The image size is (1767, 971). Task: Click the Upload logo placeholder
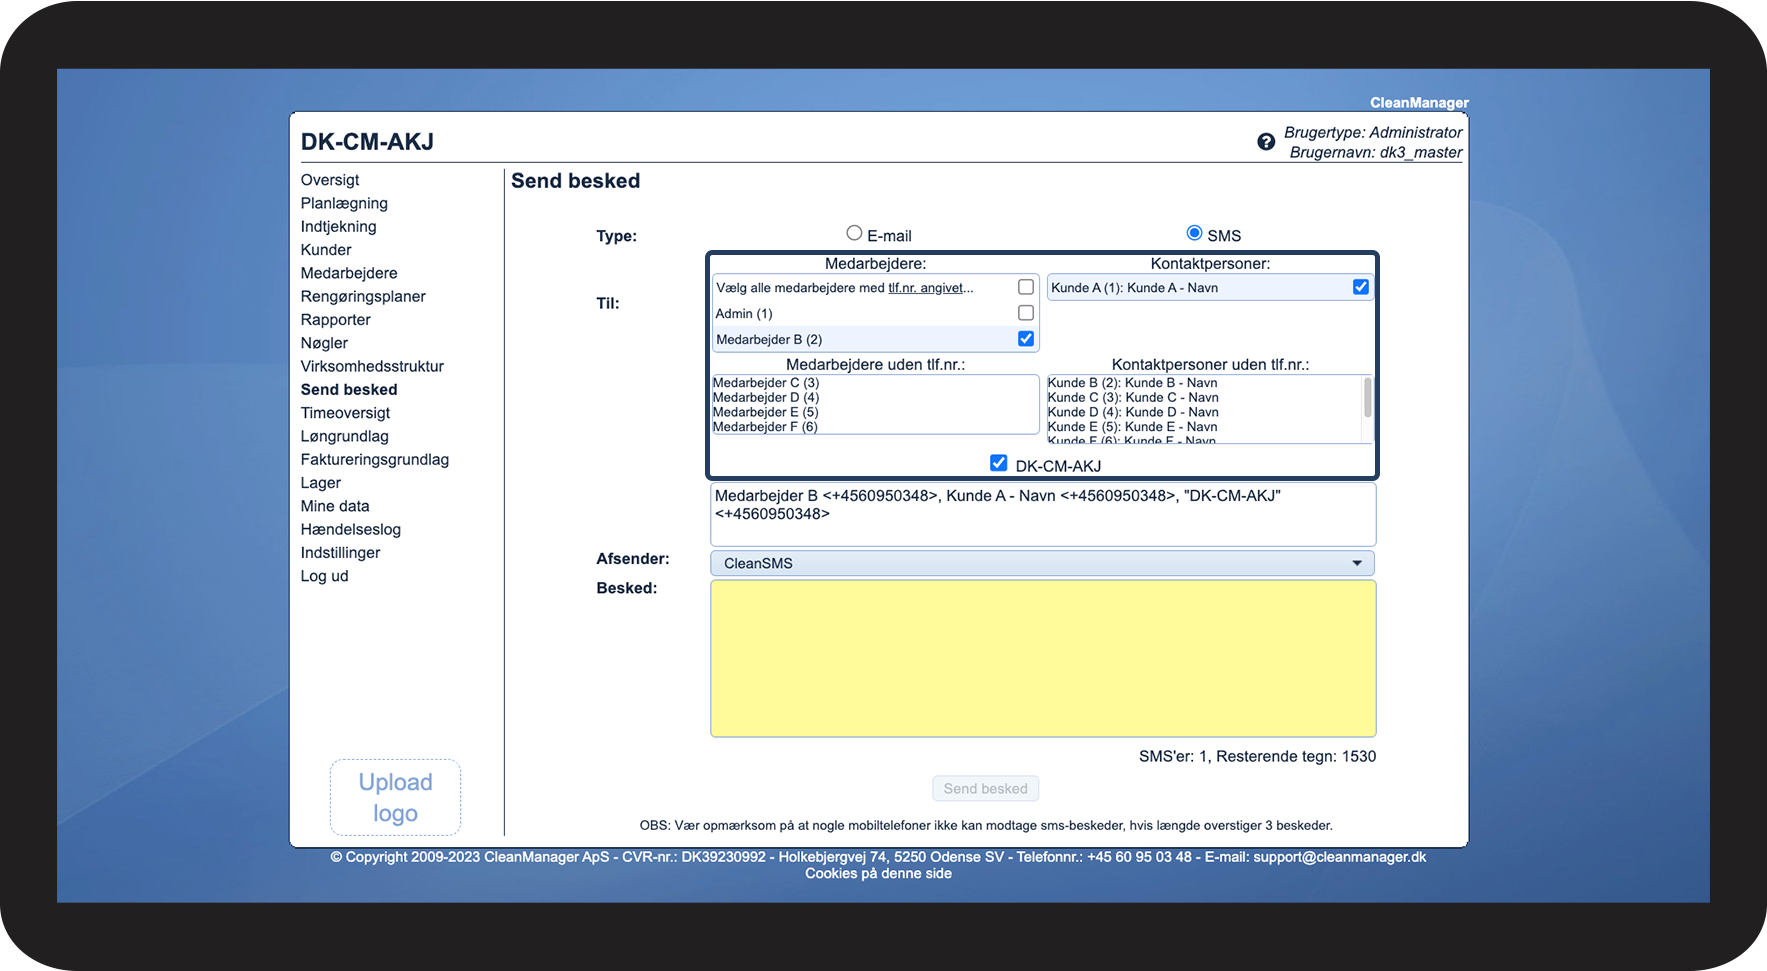[x=395, y=797]
